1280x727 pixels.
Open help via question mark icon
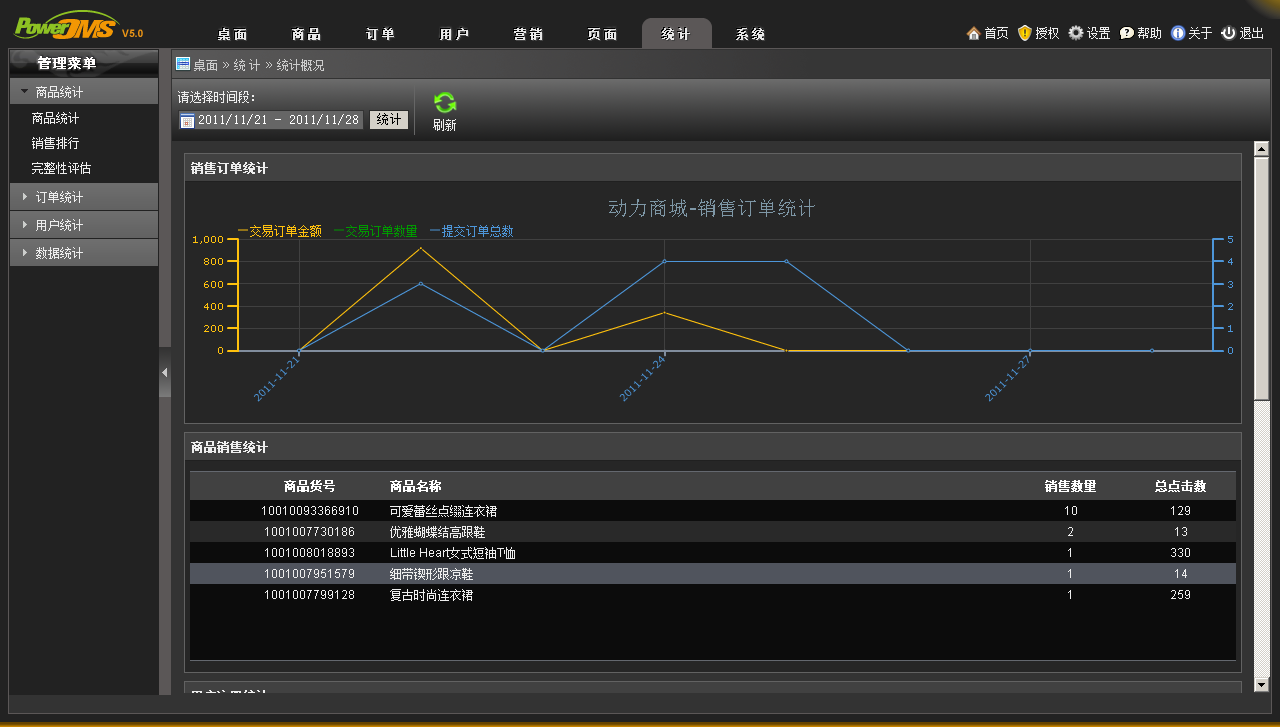point(1127,33)
